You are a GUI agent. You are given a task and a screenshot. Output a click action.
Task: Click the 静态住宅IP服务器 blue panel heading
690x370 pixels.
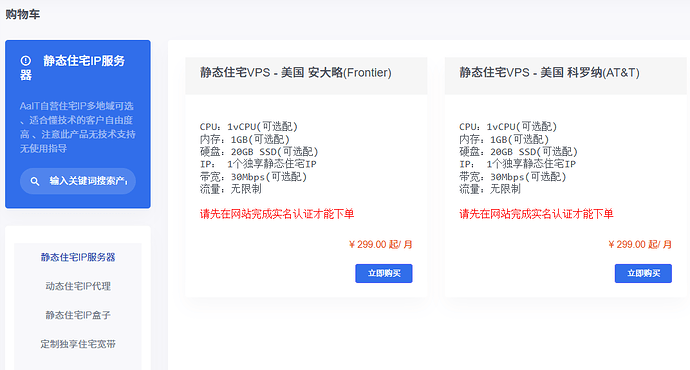[73, 68]
